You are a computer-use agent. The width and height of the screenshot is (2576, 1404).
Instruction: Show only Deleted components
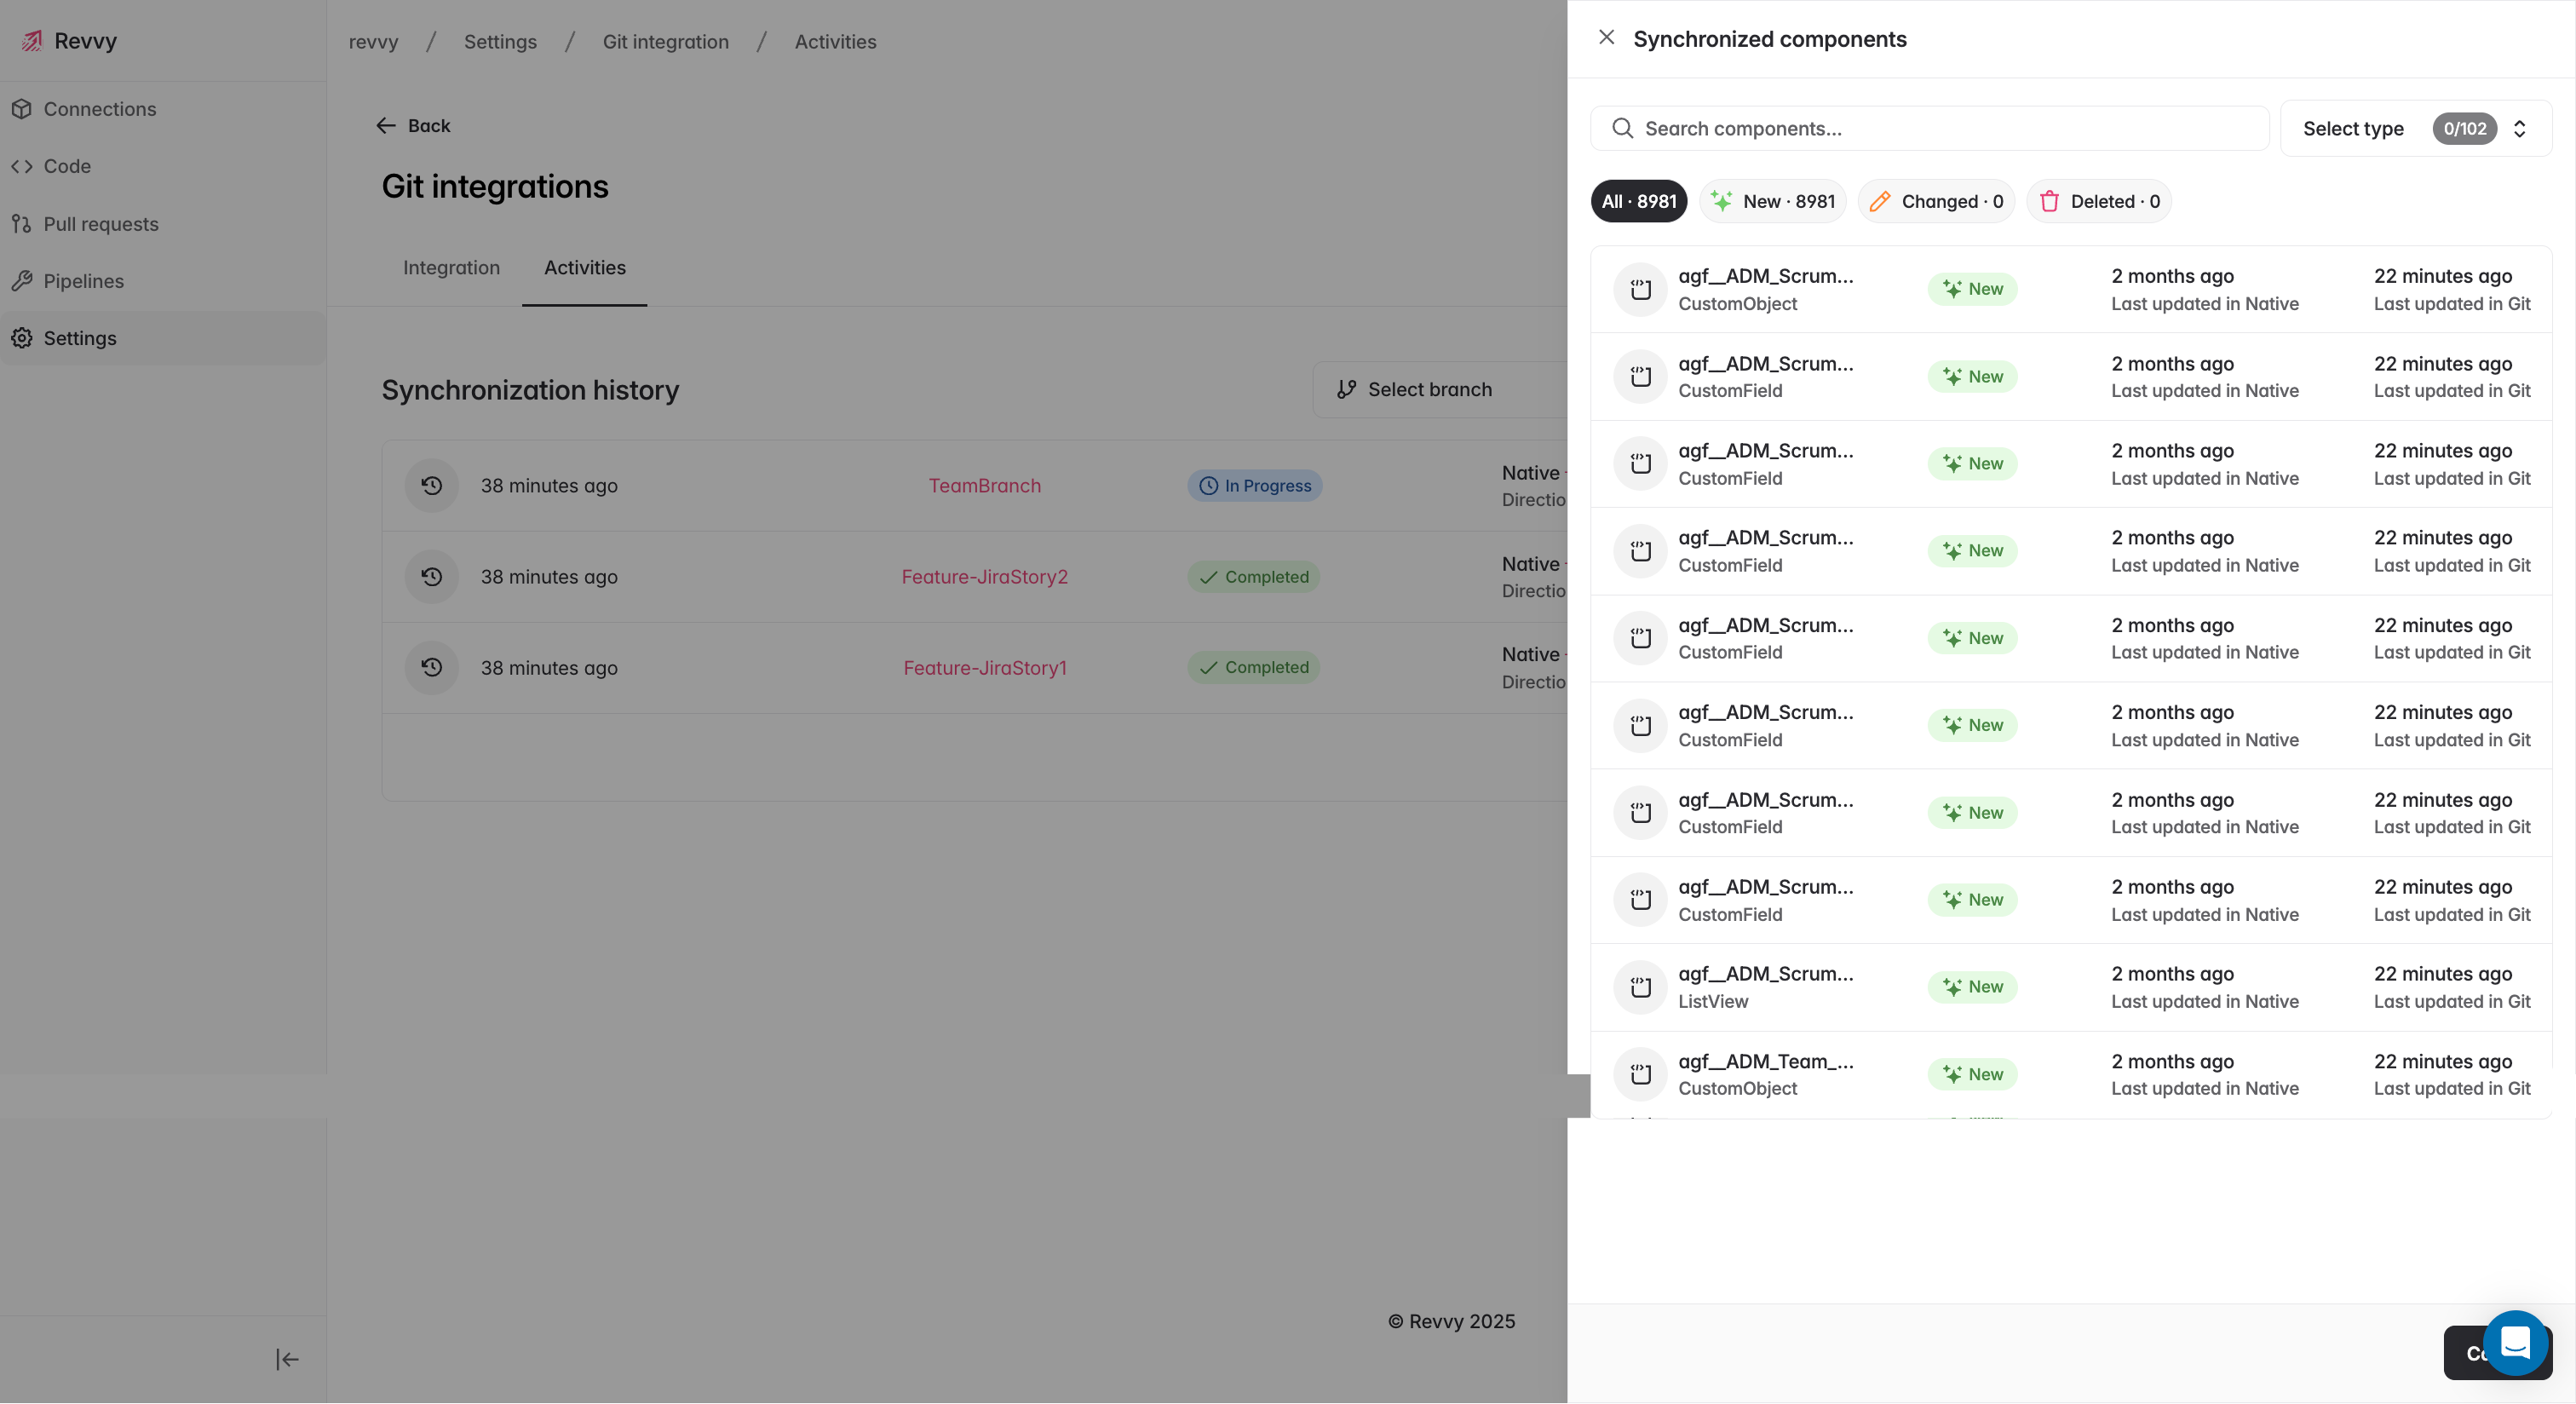[x=2098, y=202]
